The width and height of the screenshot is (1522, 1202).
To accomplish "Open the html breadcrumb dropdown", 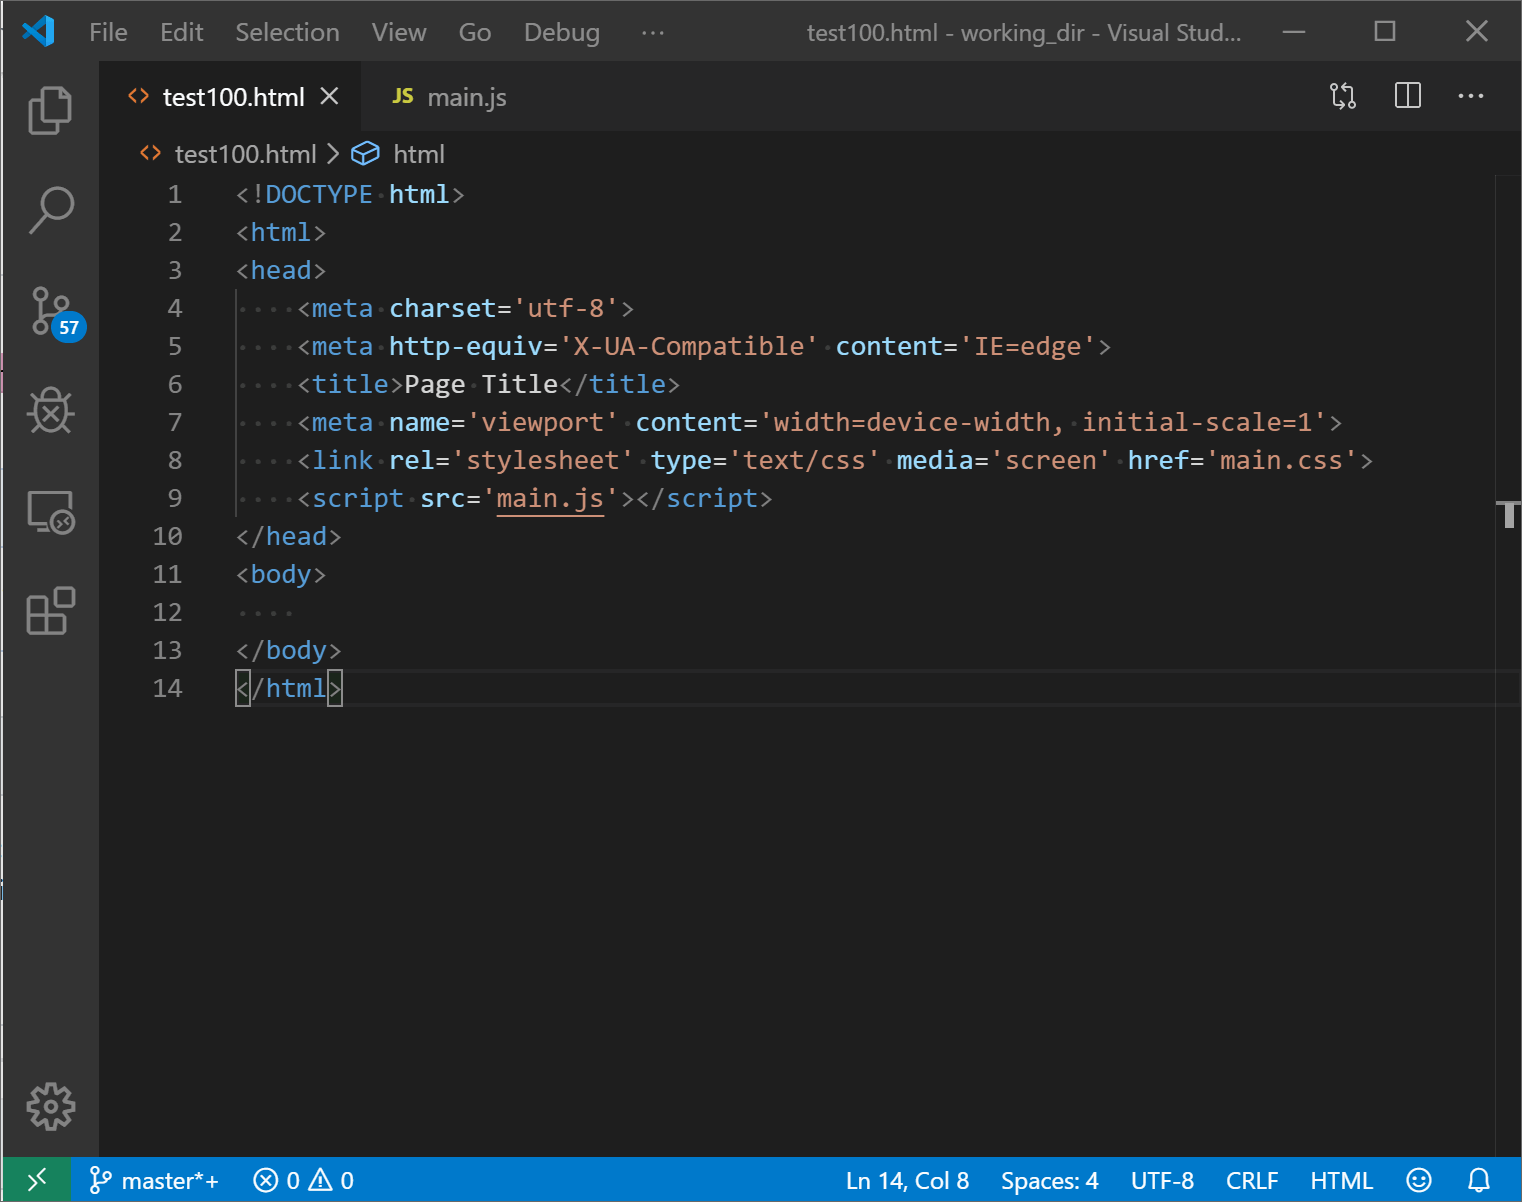I will 418,153.
